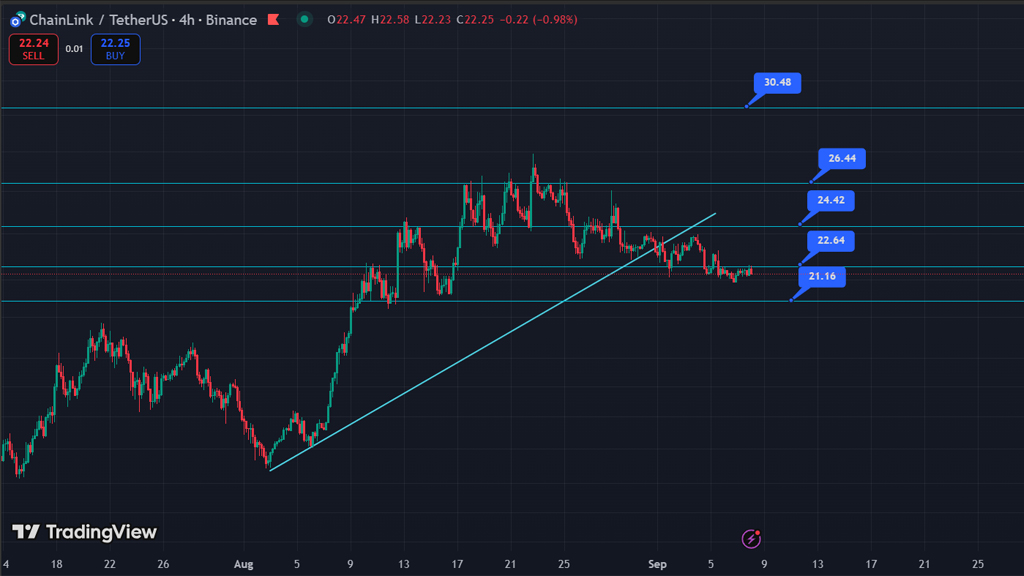This screenshot has width=1024, height=576.
Task: Click the 0.01 spread value
Action: pos(74,49)
